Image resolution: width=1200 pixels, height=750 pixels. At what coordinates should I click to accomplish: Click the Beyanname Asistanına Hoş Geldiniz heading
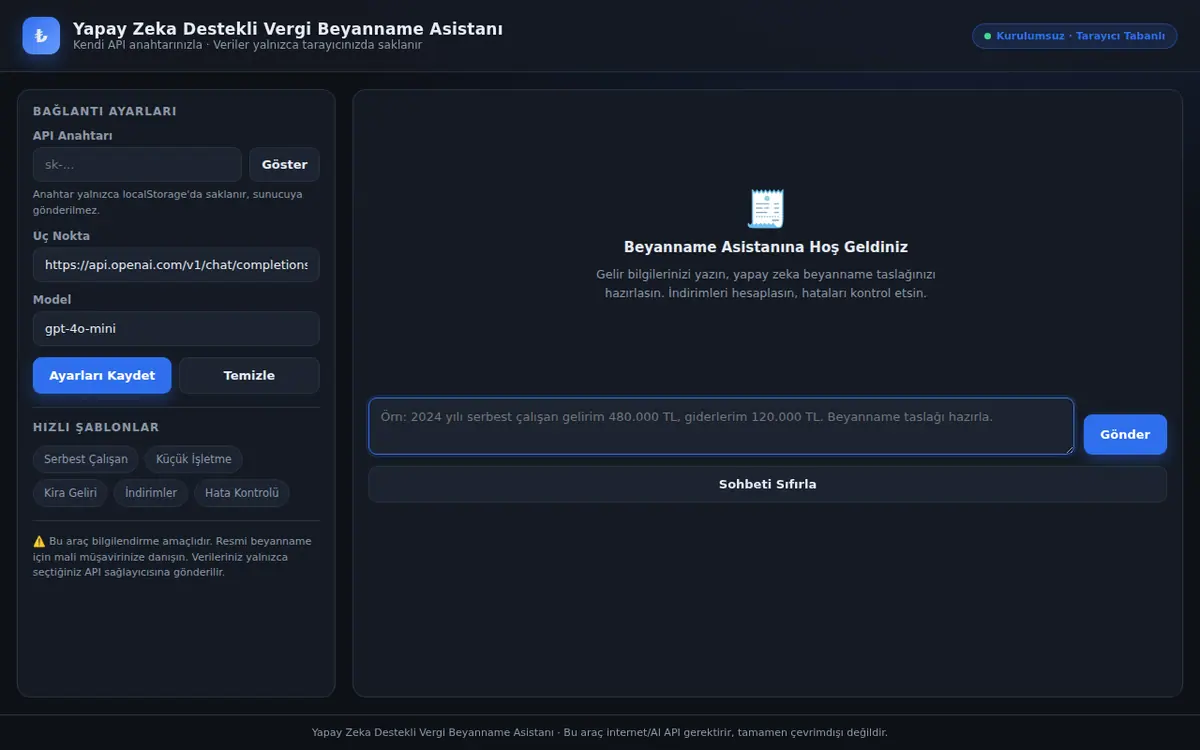tap(766, 247)
